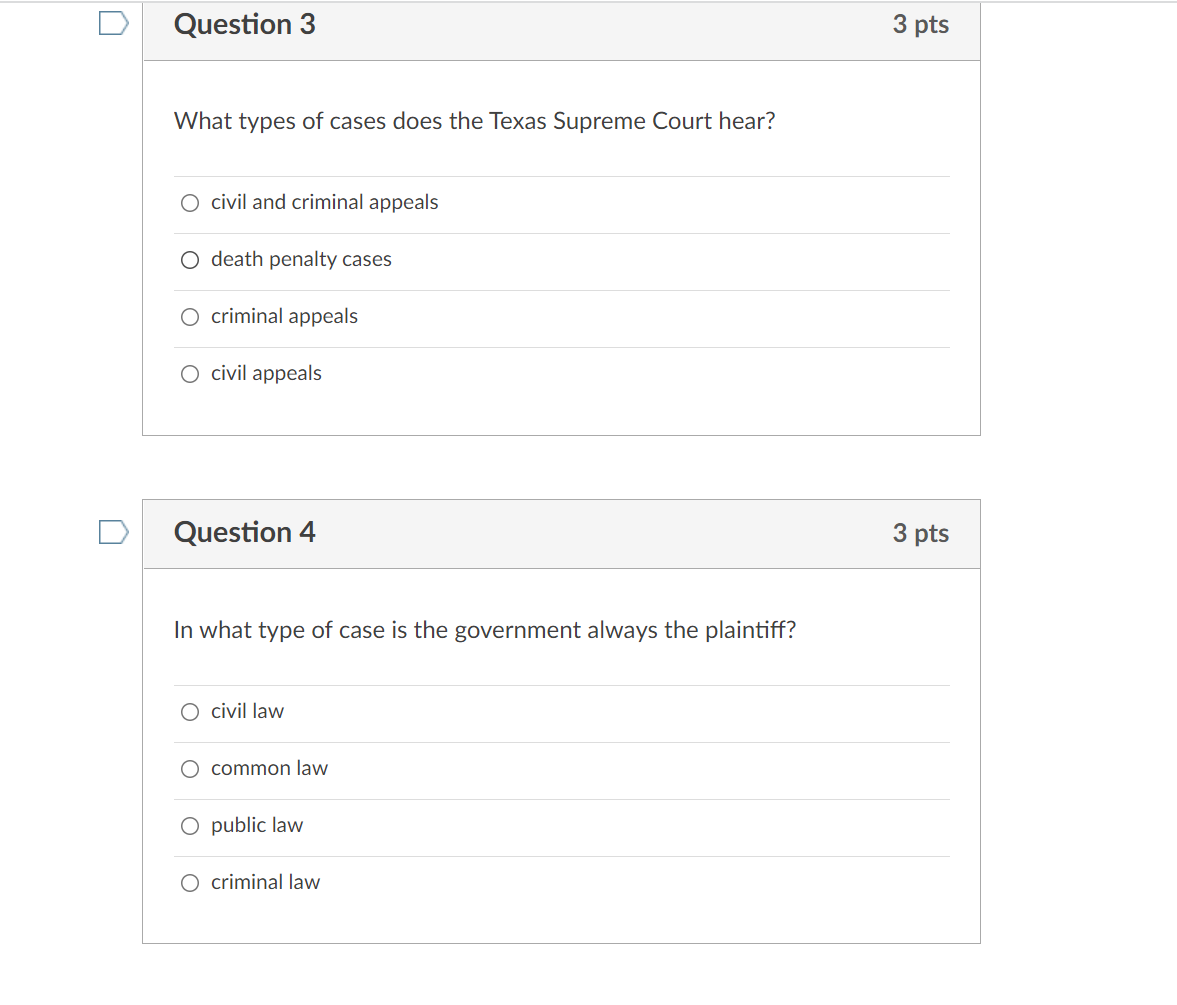Click the 'criminal appeals' answer text

click(284, 317)
